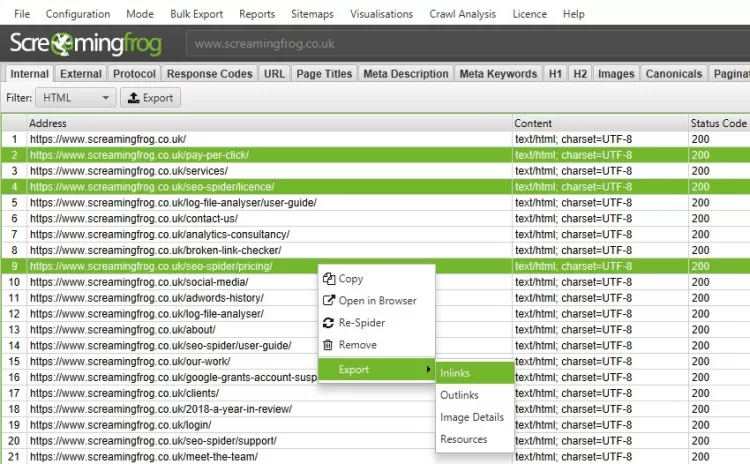This screenshot has width=750, height=464.
Task: Choose Outlinks in the Export submenu
Action: [459, 395]
